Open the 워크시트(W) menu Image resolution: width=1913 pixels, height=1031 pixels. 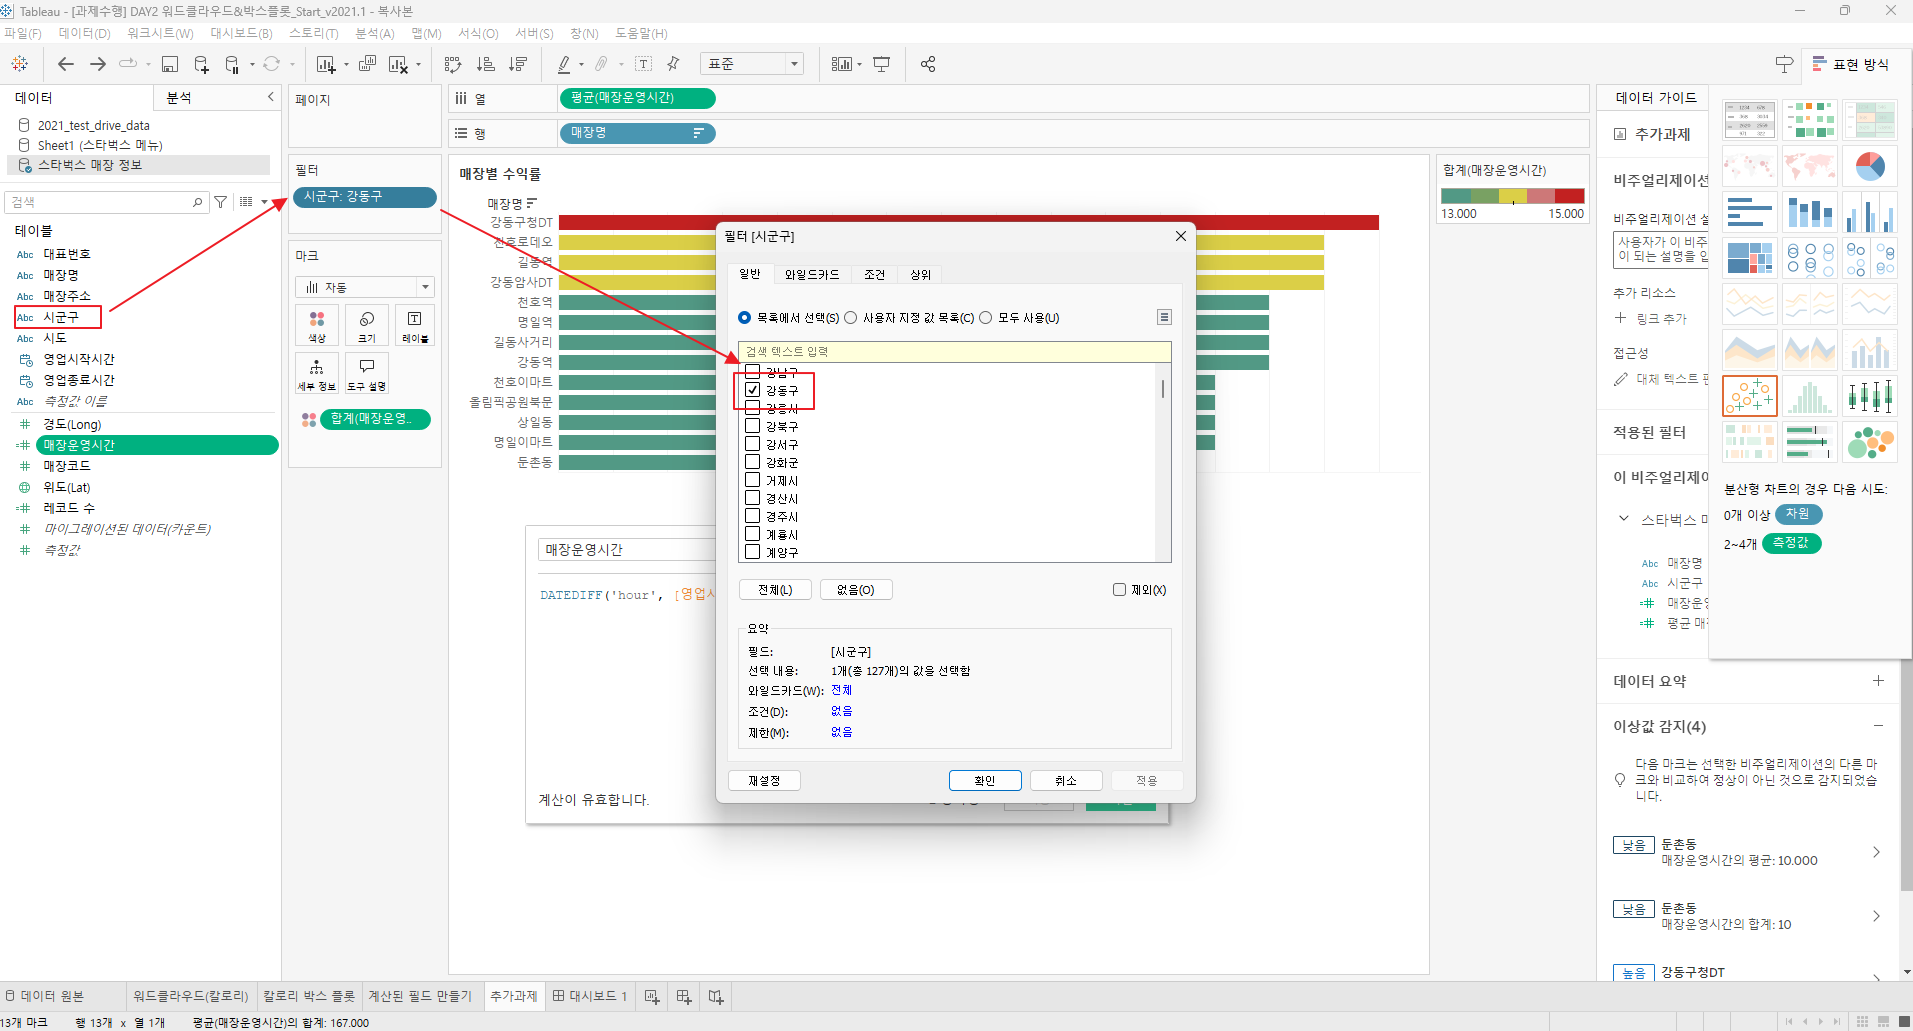click(160, 33)
